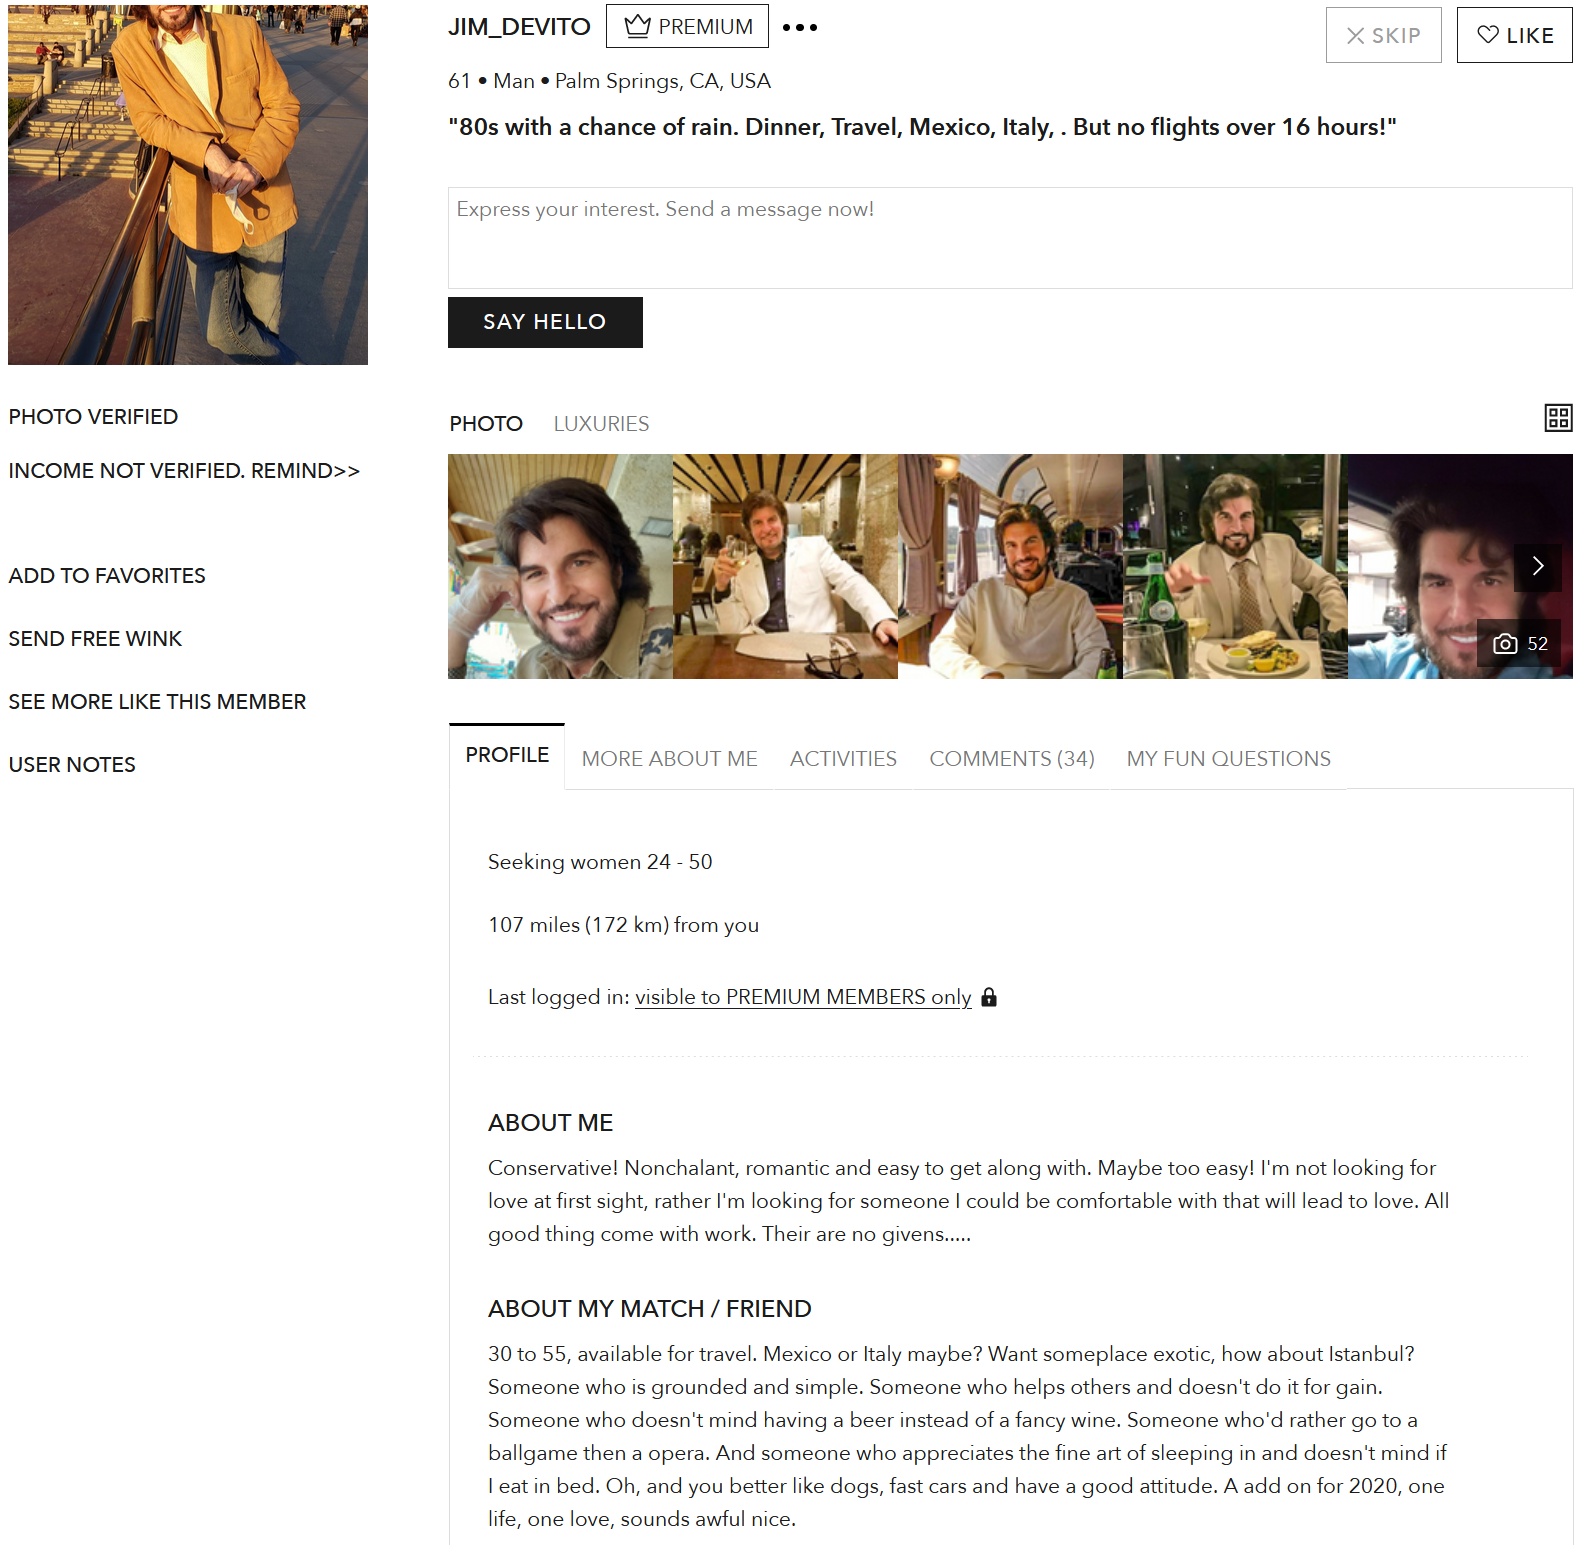
Task: Open the MORE ABOUT ME tab
Action: (669, 759)
